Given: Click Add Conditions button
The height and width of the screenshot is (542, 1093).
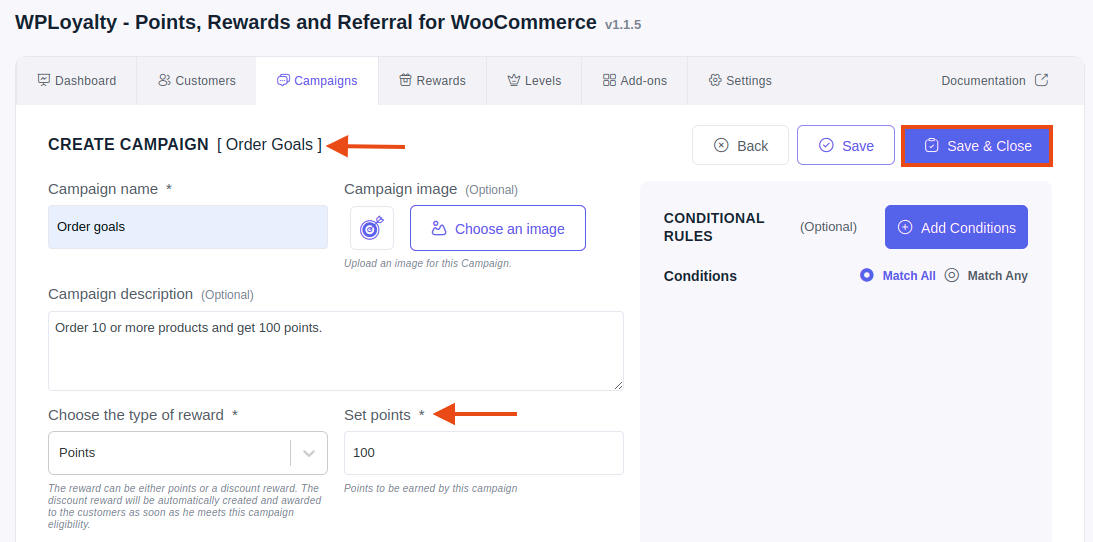Looking at the screenshot, I should pyautogui.click(x=956, y=227).
